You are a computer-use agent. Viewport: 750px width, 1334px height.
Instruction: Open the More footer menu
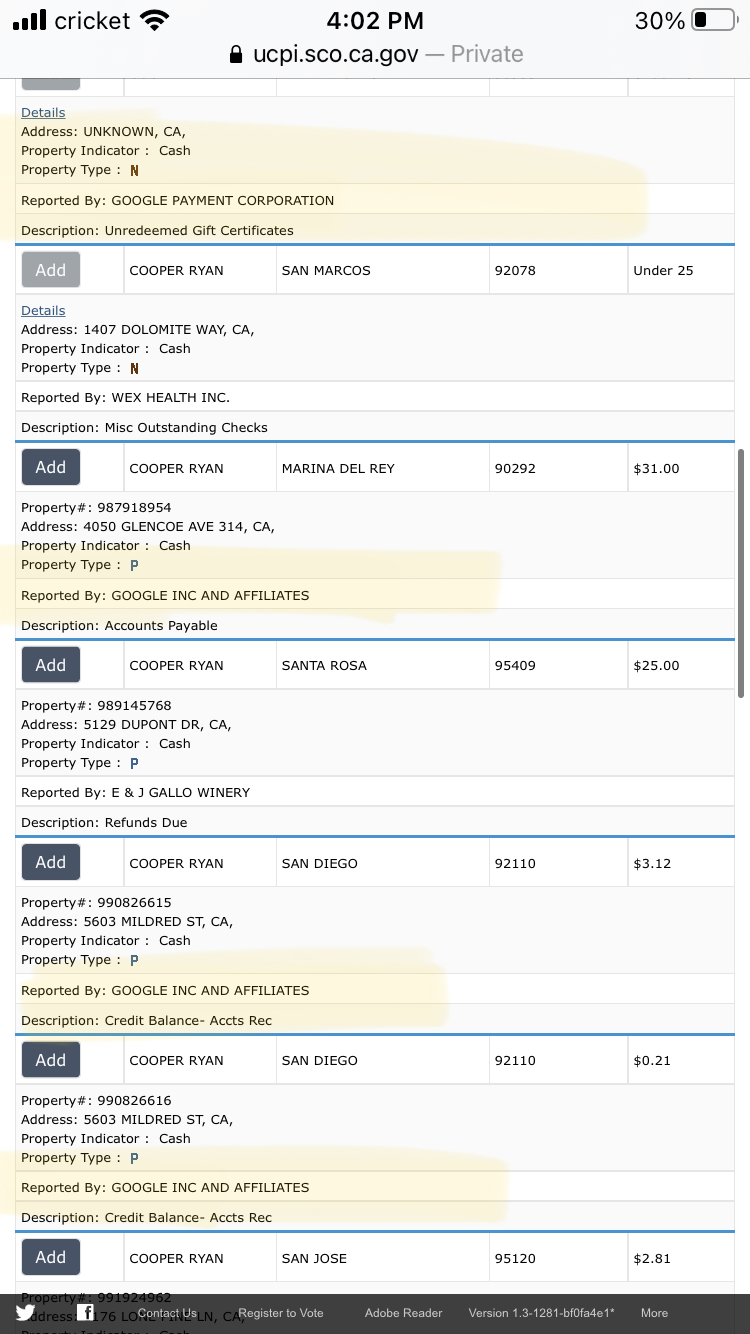(x=654, y=1313)
